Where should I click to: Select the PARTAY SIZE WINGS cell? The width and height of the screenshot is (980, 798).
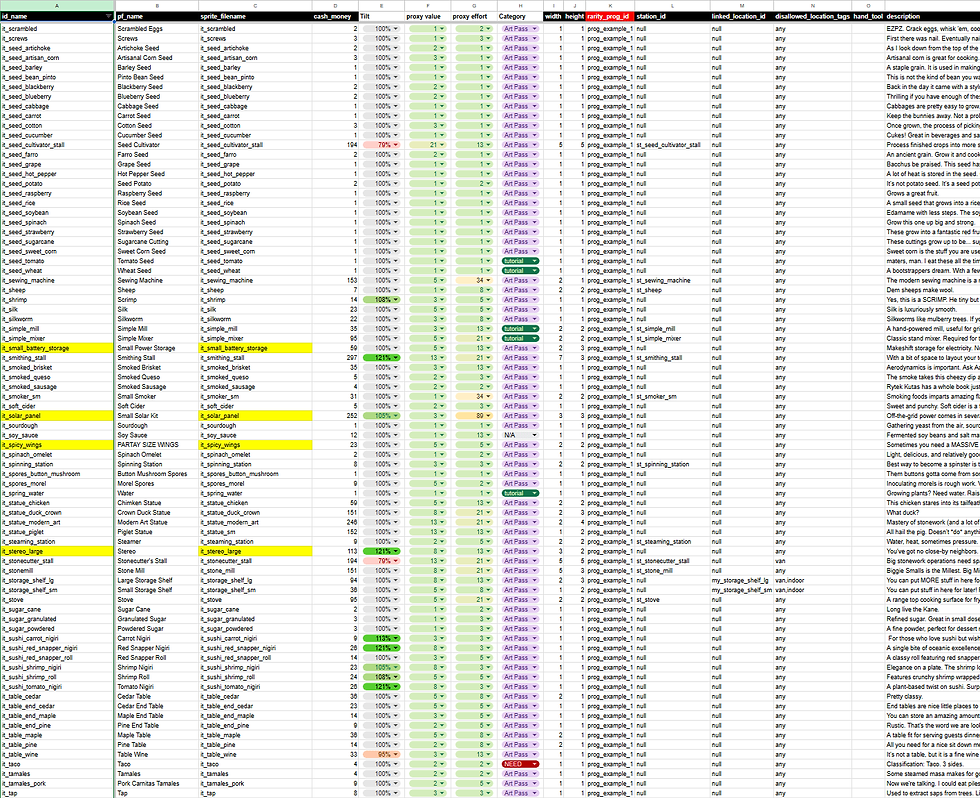[157, 445]
